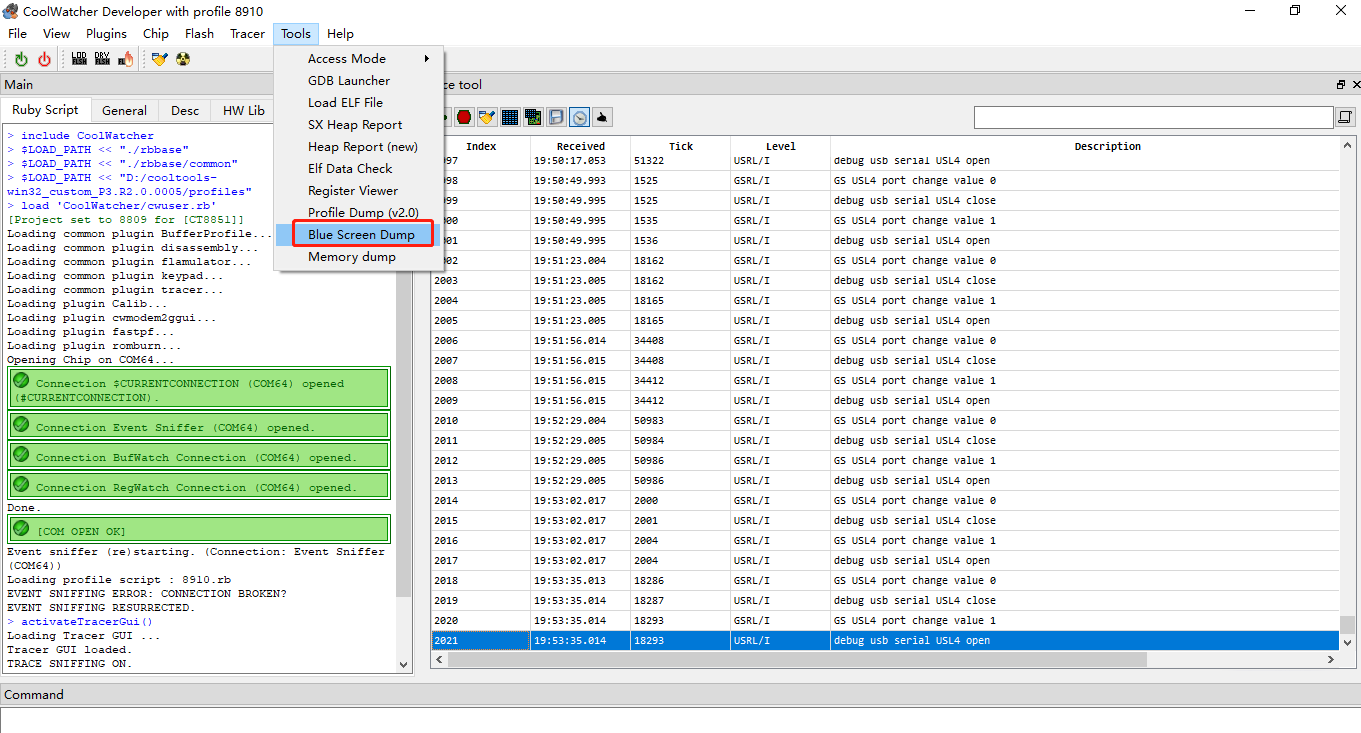Open Heap Report (new) menu item
The width and height of the screenshot is (1361, 733).
click(x=360, y=146)
